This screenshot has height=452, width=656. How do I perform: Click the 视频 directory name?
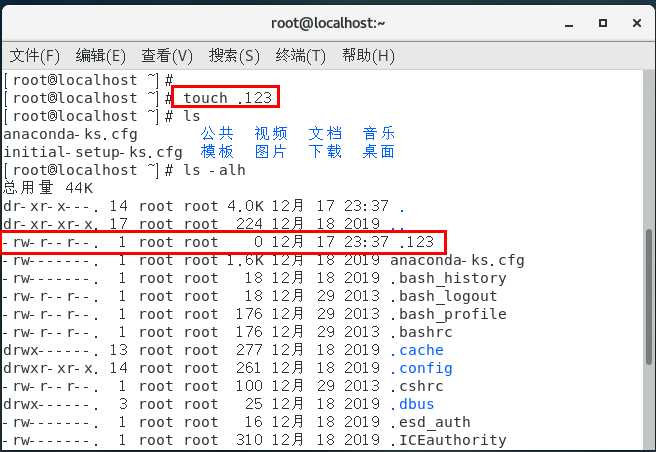coord(271,134)
